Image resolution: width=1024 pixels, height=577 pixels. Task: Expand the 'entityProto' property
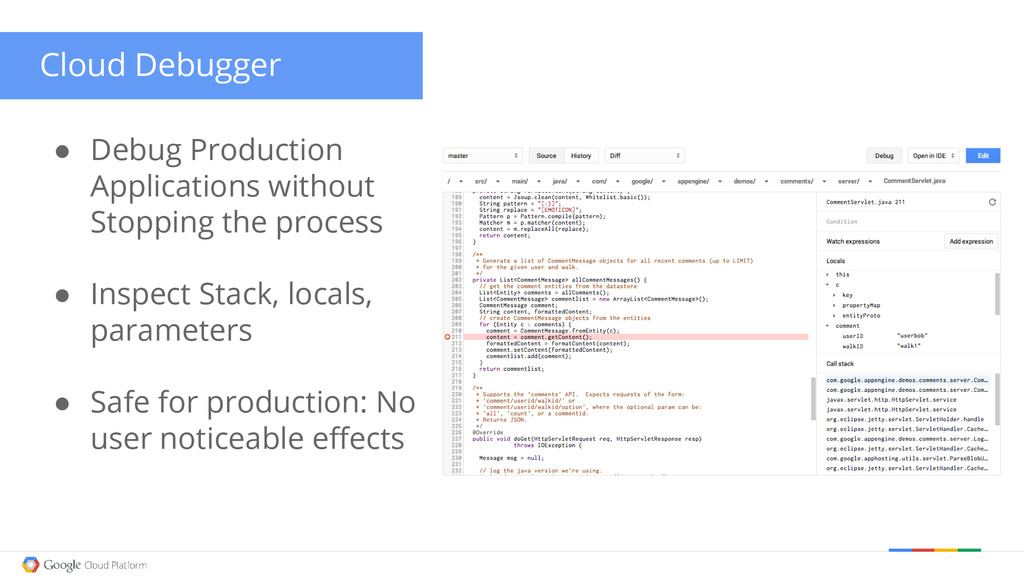pyautogui.click(x=834, y=316)
